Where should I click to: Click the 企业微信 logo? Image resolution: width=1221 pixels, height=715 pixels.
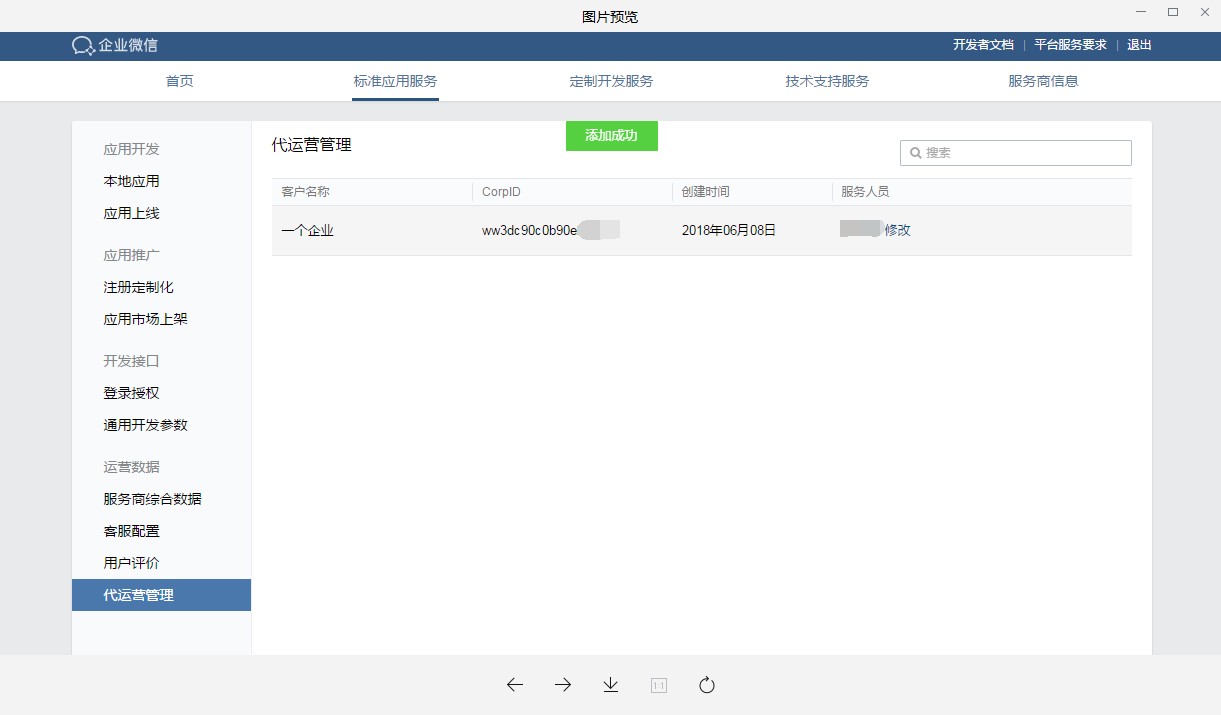click(115, 46)
